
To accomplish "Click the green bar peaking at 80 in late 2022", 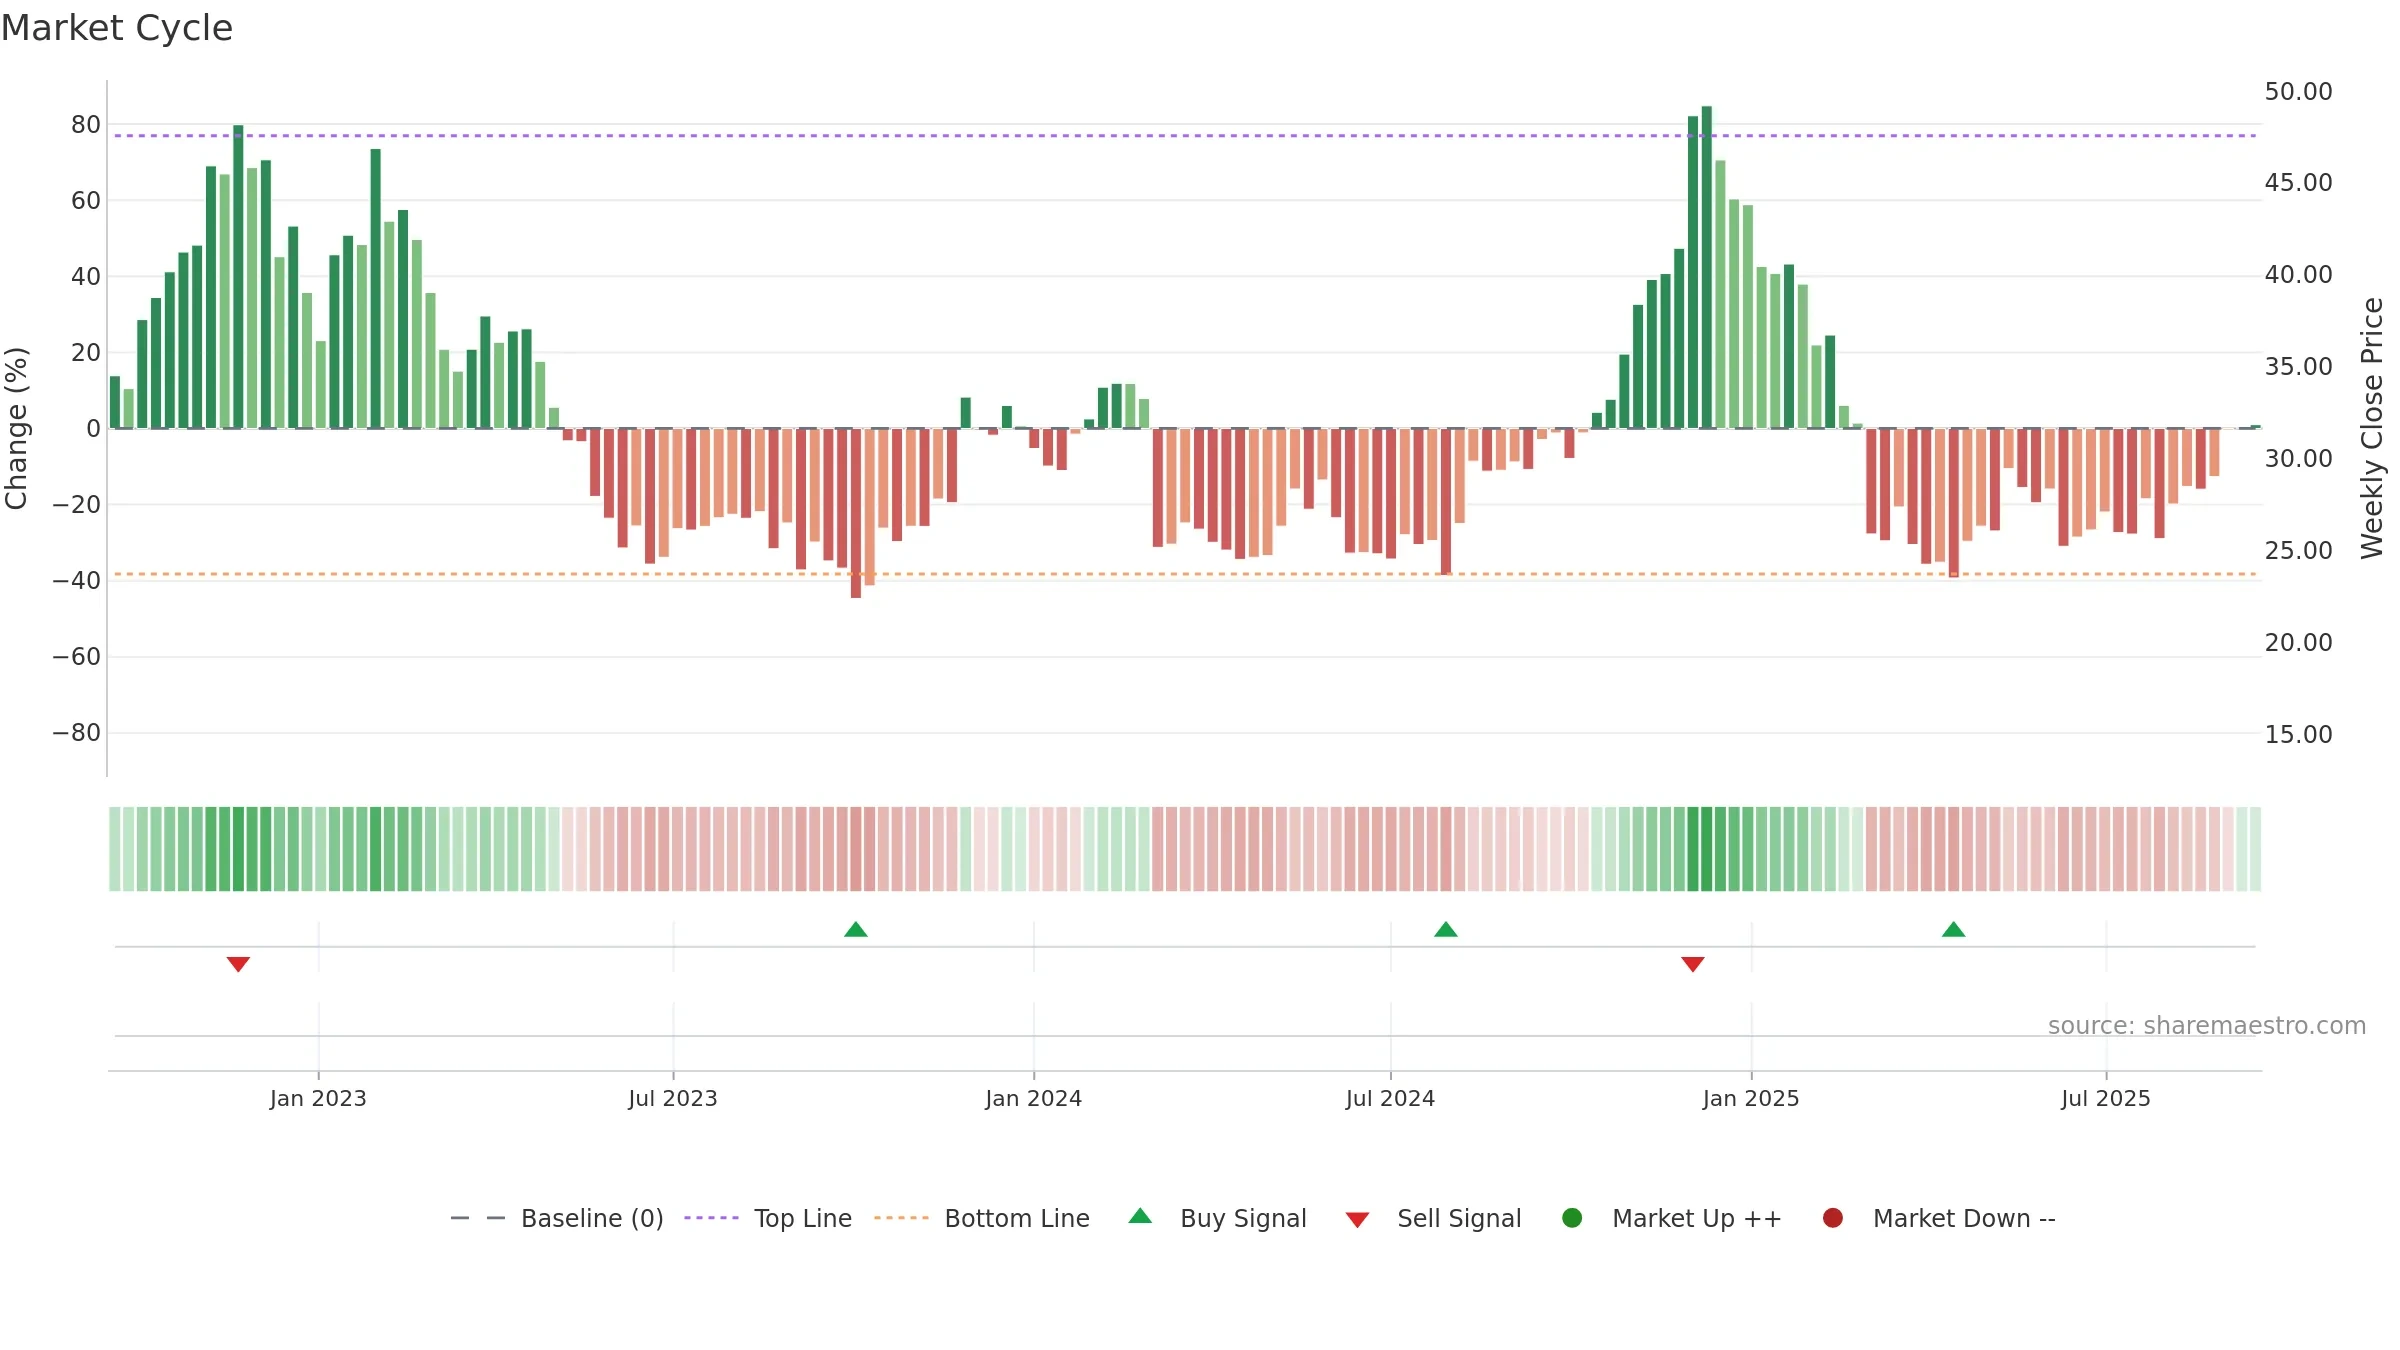I will coord(238,277).
